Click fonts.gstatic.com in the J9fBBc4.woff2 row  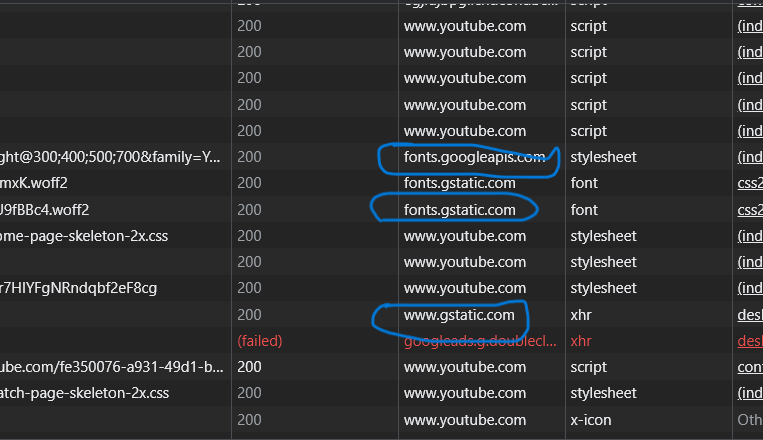pos(459,210)
